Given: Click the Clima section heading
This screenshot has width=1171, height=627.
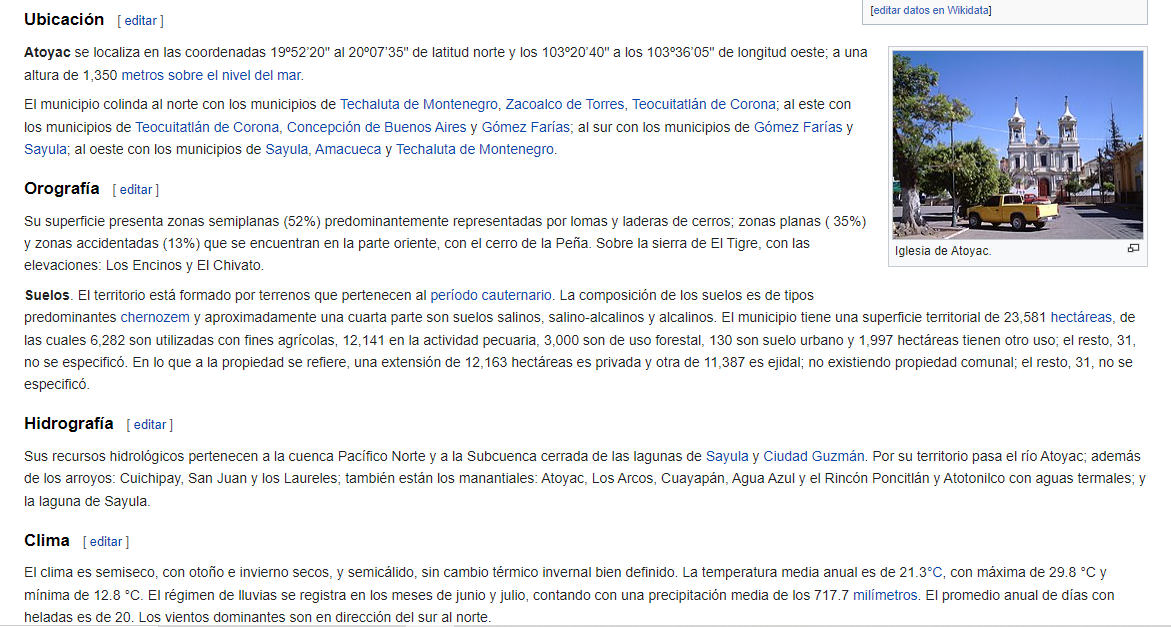Looking at the screenshot, I should (x=47, y=541).
